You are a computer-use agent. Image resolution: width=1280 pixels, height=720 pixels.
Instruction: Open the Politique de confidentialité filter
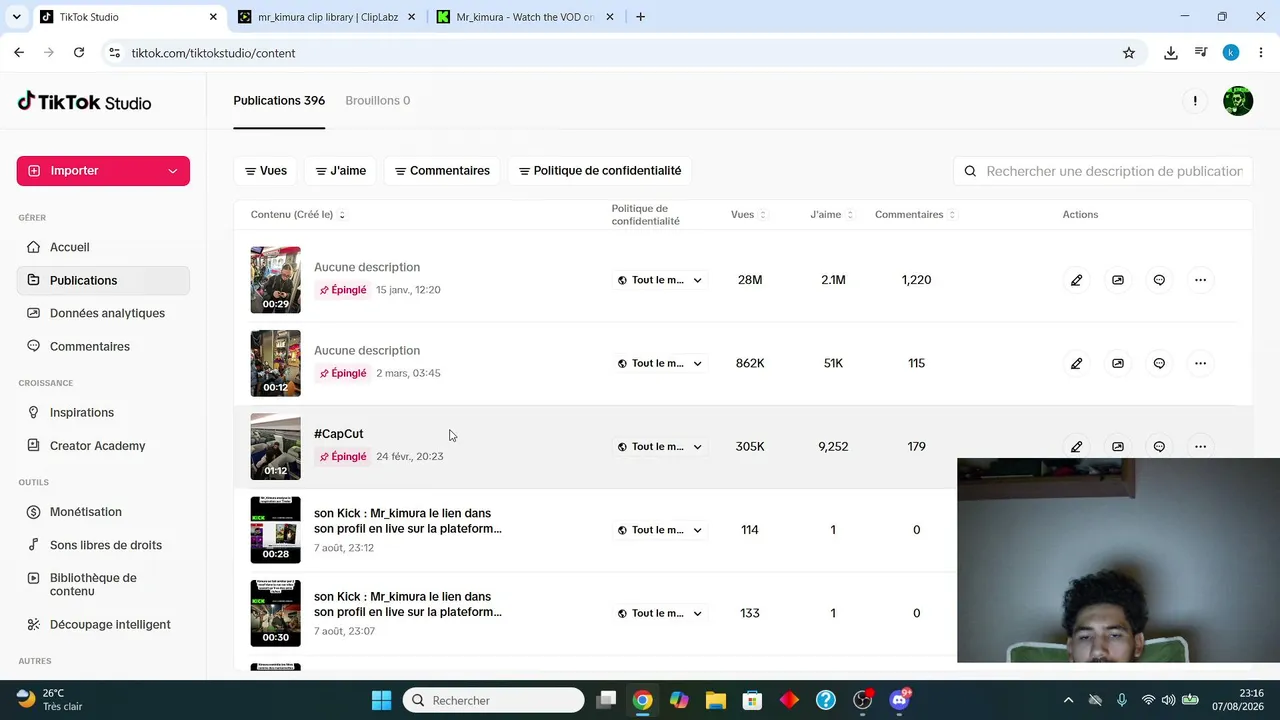(600, 171)
